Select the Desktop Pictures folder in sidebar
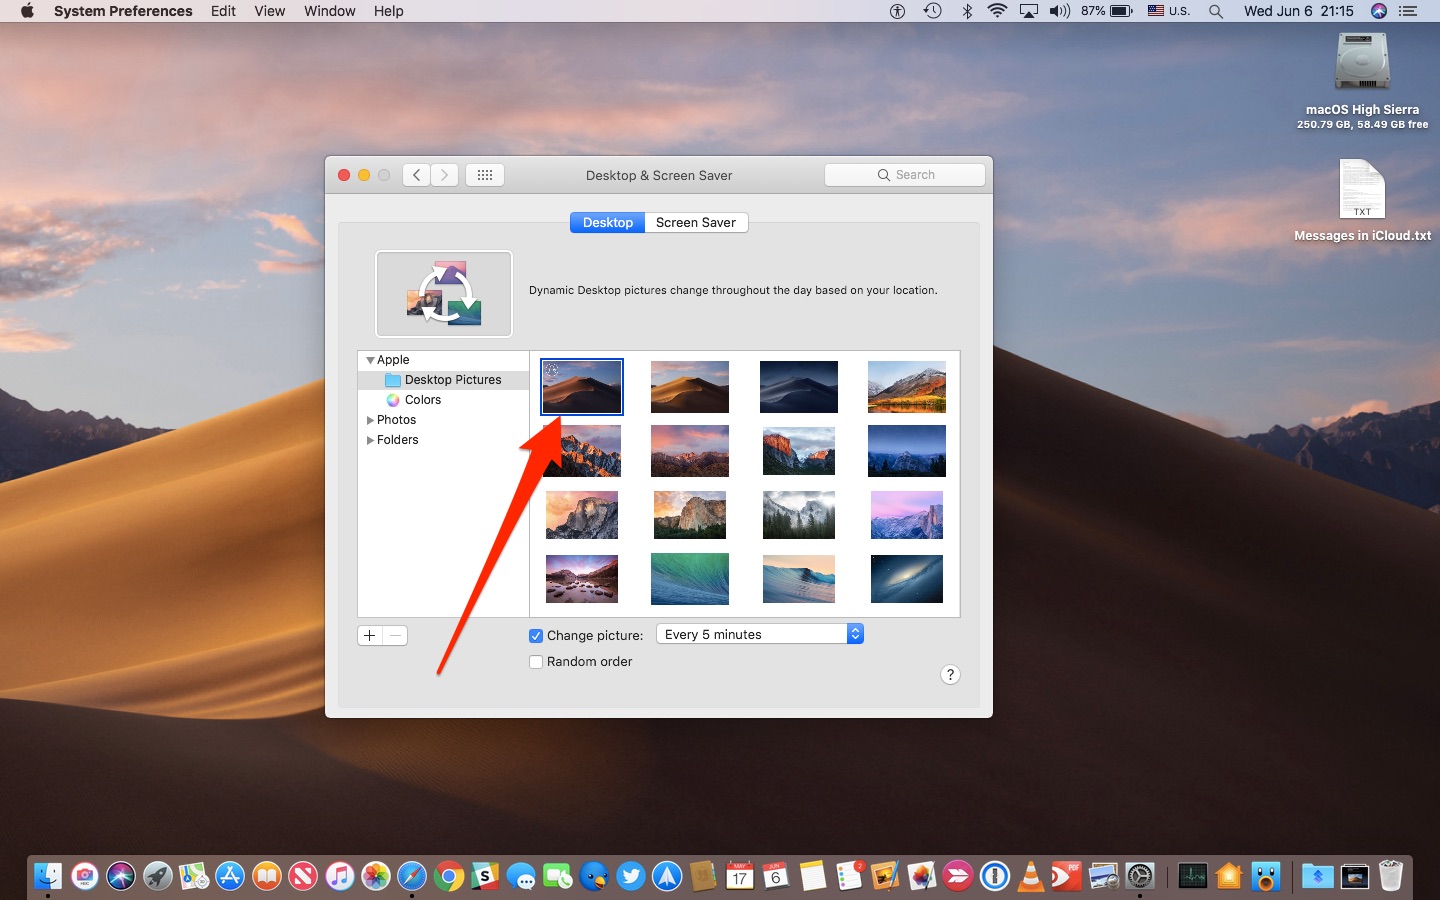Screen dimensions: 1440x900 pyautogui.click(x=453, y=380)
